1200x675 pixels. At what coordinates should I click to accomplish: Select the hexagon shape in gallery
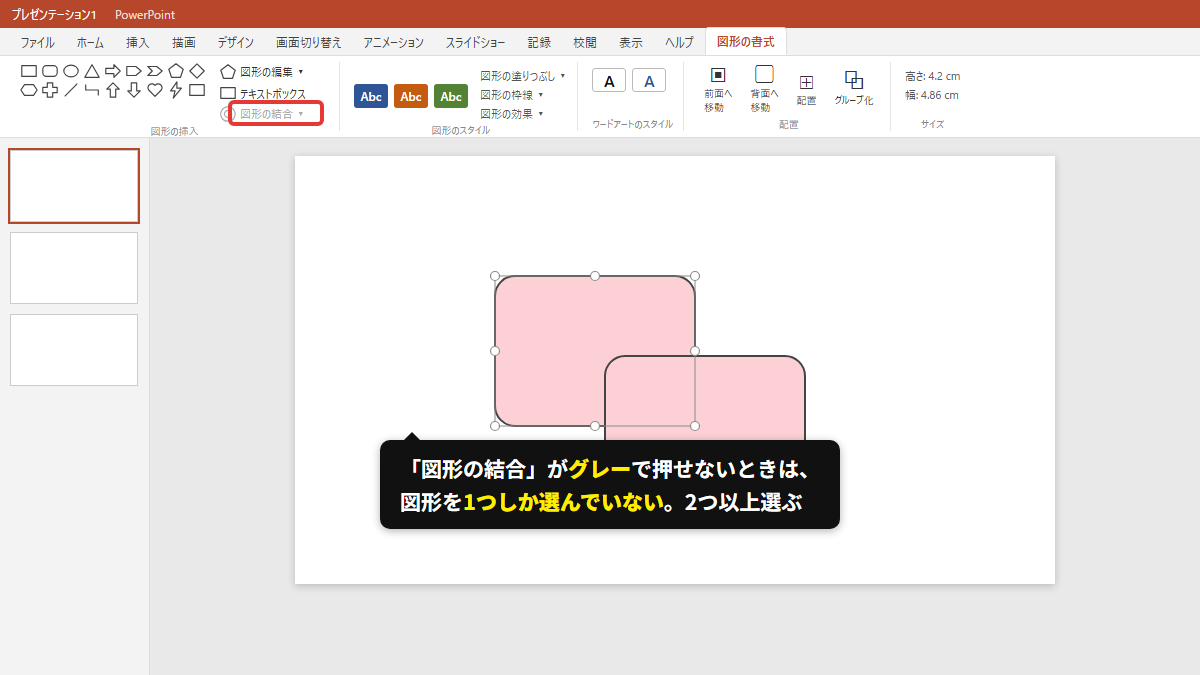29,90
